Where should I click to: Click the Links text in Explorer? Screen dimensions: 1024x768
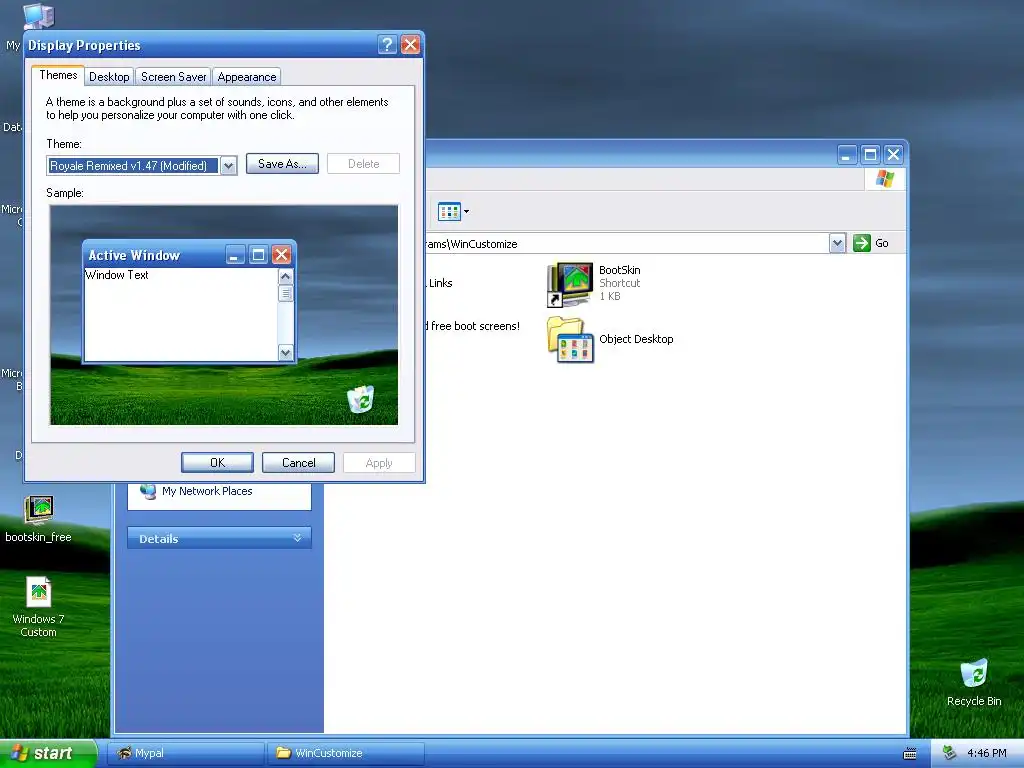click(x=441, y=283)
